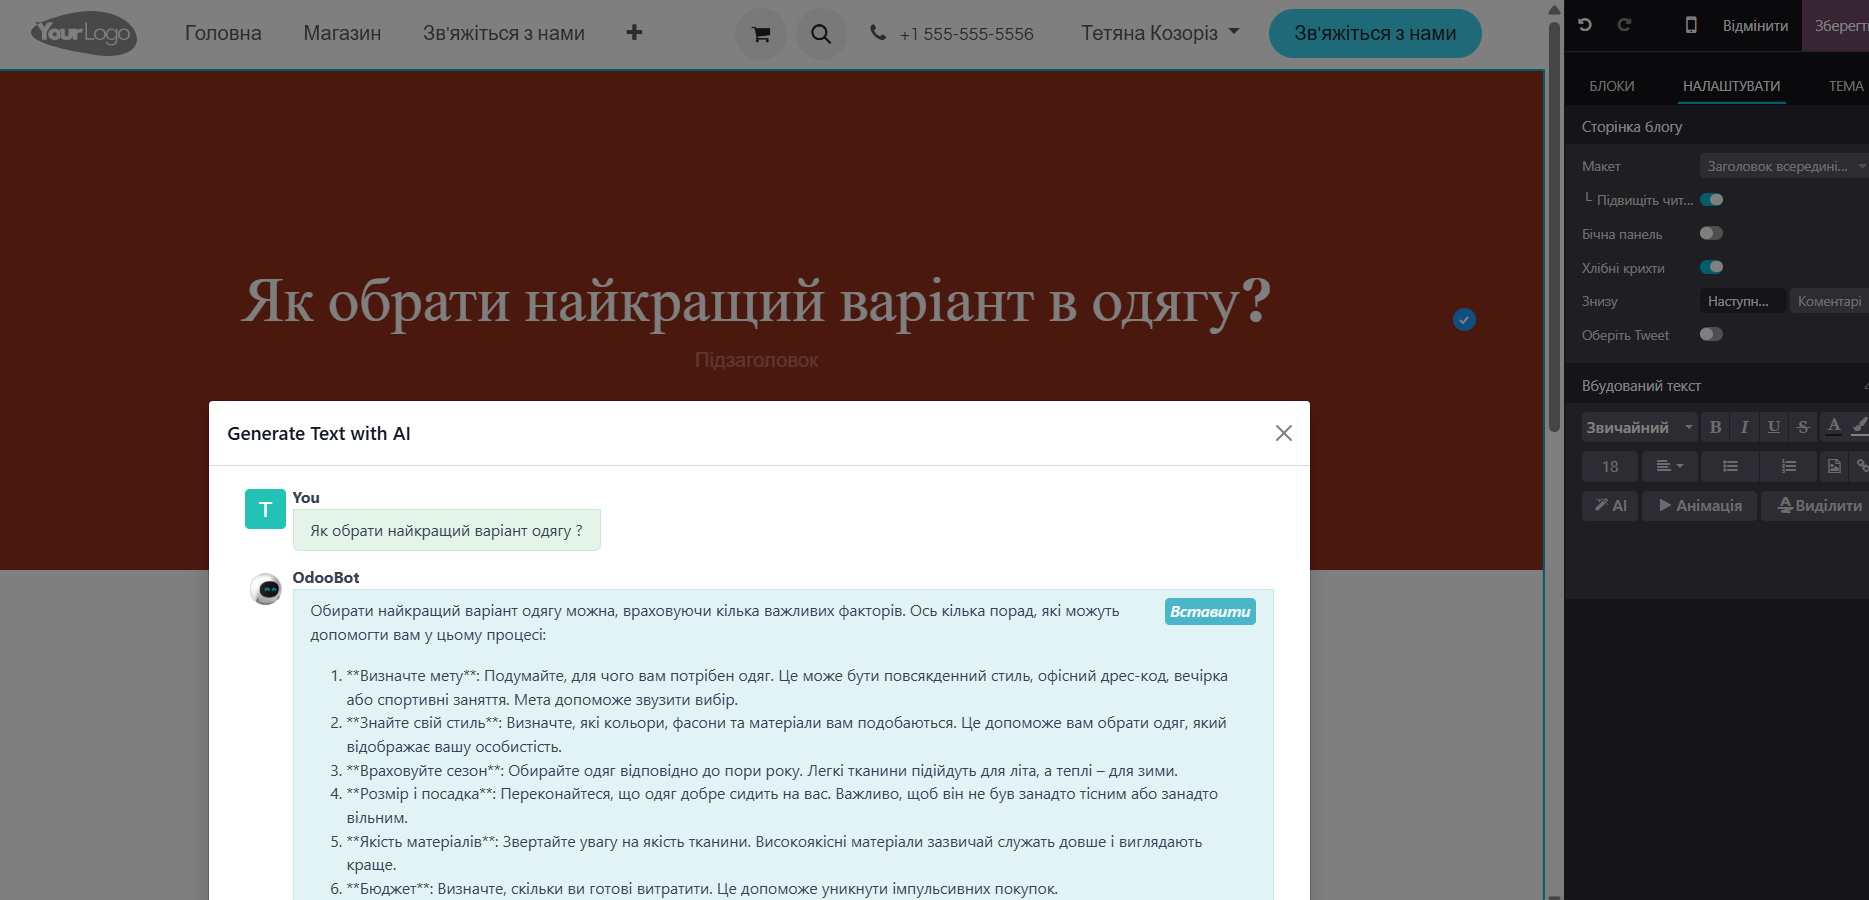Open the shopping cart icon

(760, 34)
